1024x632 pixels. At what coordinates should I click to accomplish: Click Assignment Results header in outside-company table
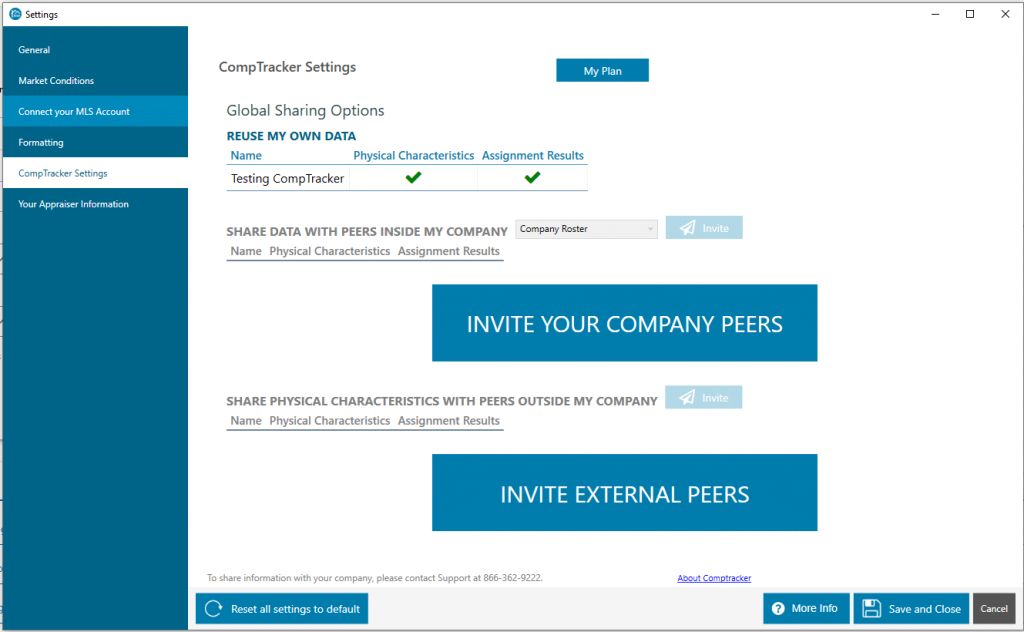(x=449, y=421)
